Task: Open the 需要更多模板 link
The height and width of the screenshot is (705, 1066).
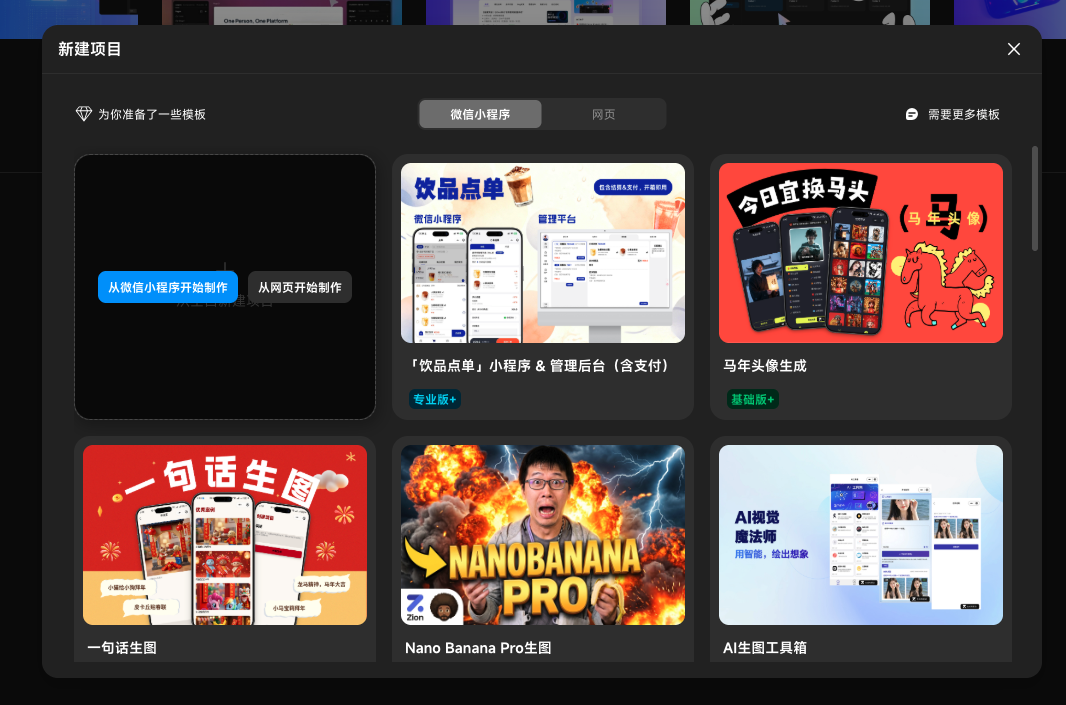Action: pyautogui.click(x=962, y=114)
